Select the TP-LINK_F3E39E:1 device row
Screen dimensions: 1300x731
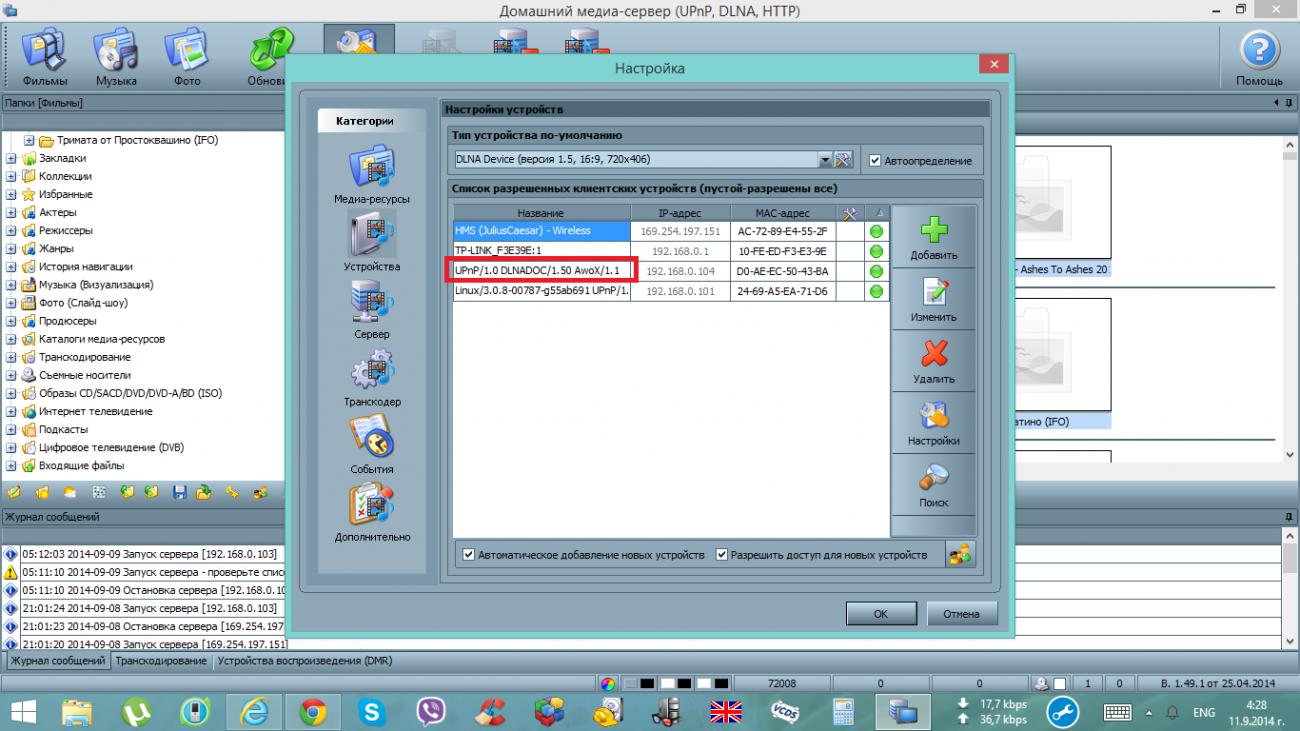[x=540, y=251]
